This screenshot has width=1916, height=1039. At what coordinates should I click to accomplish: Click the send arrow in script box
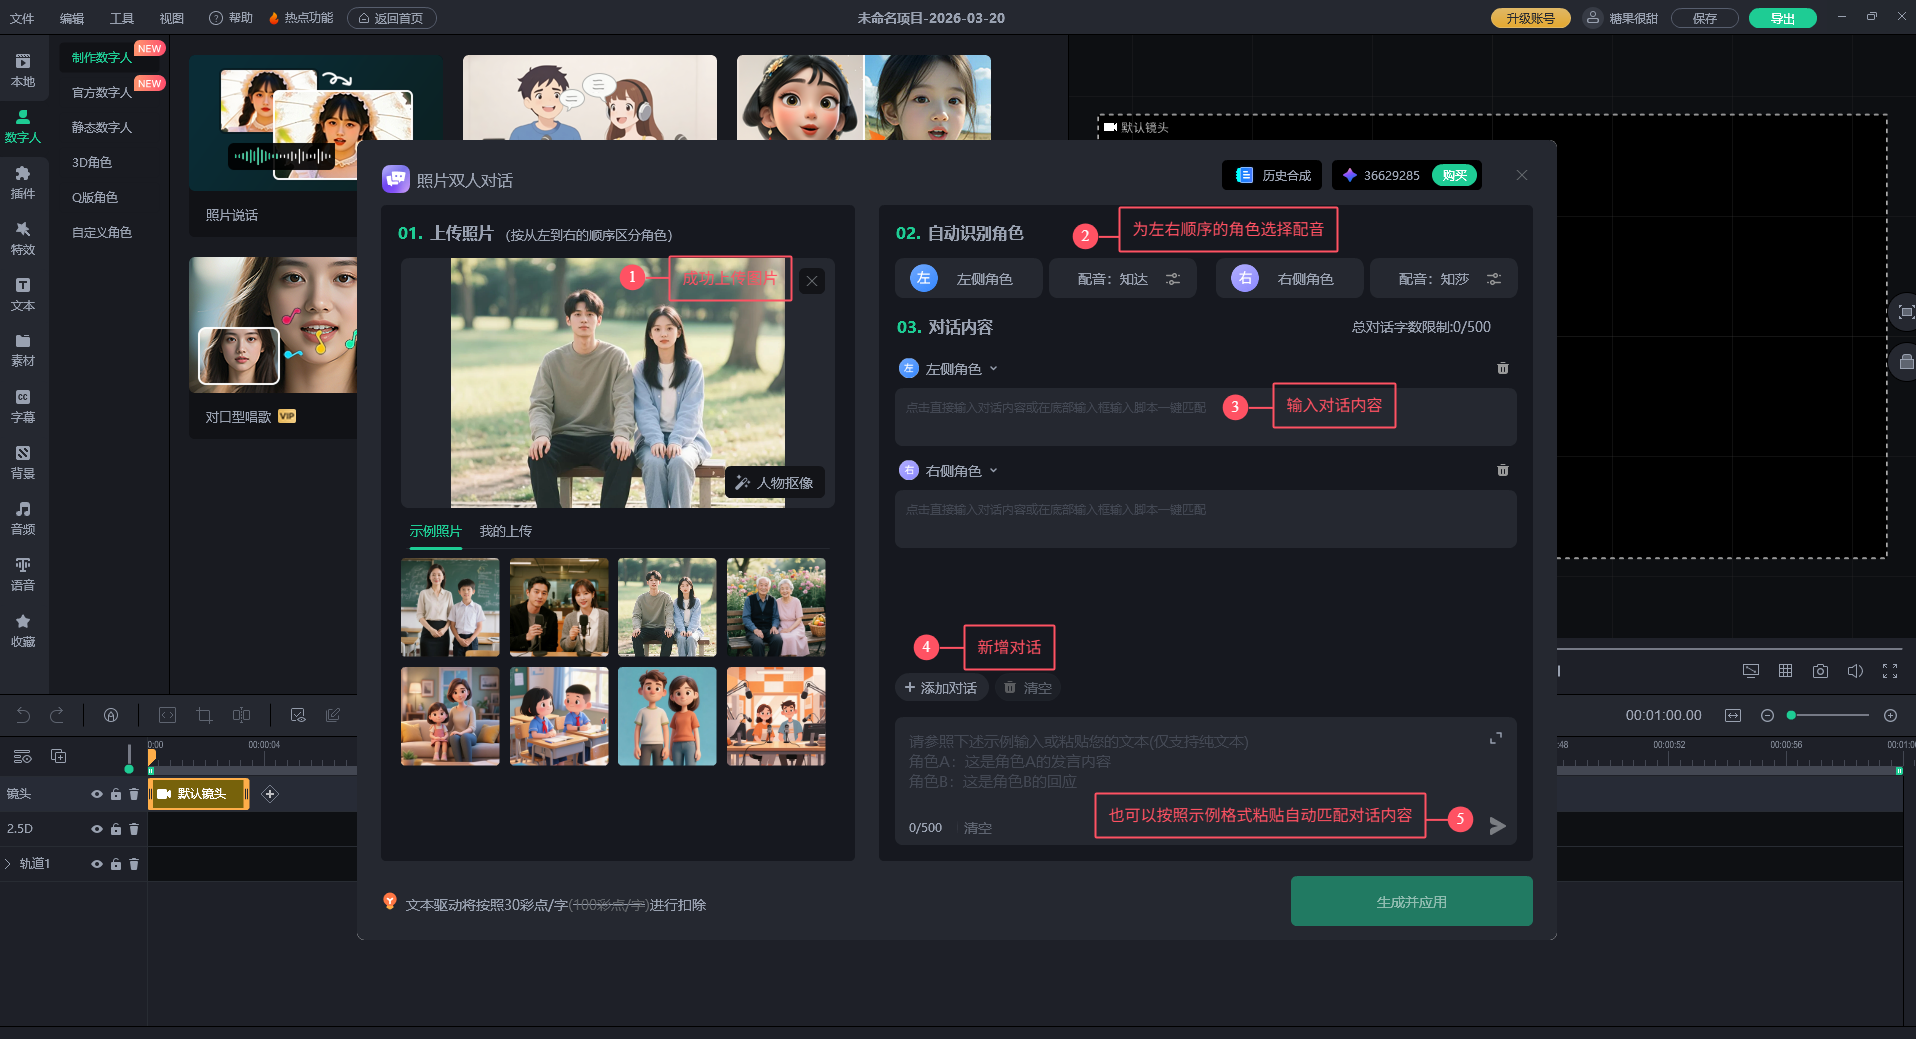click(x=1497, y=826)
